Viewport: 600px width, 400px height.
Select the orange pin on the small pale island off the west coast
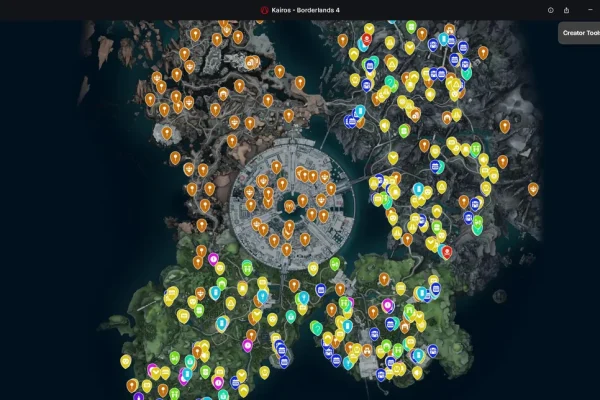(x=166, y=133)
